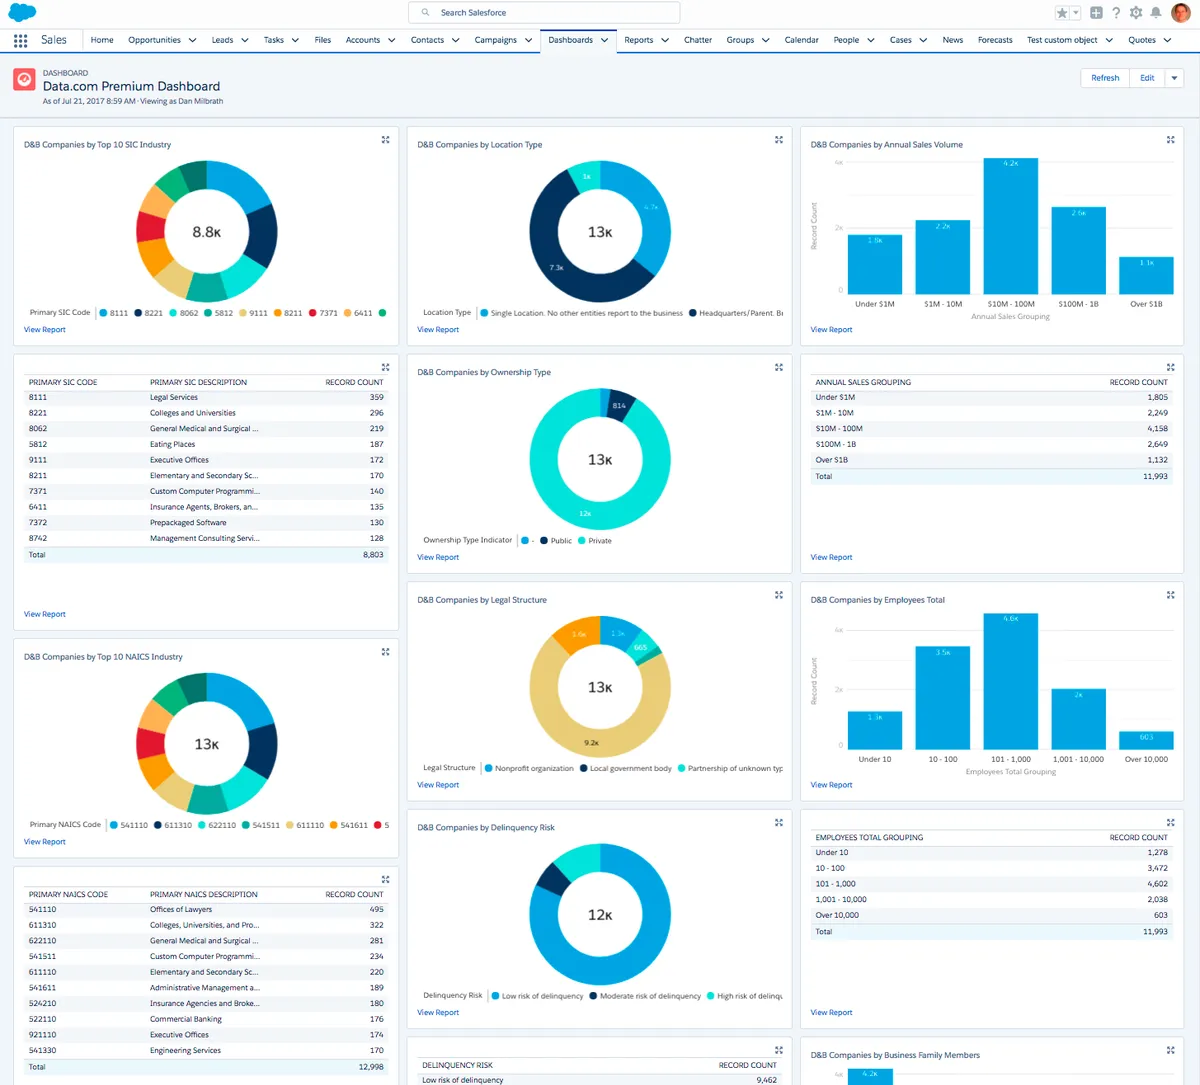Open the user profile avatar
This screenshot has width=1200, height=1085.
tap(1181, 13)
